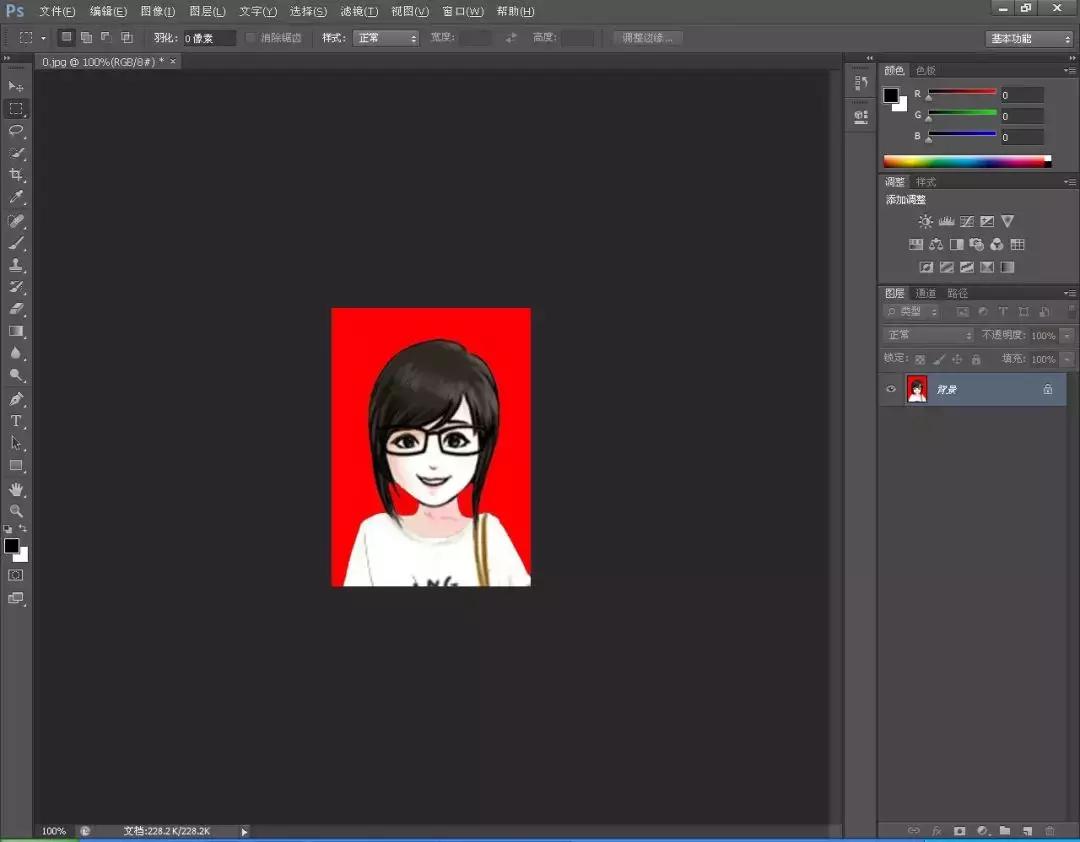Image resolution: width=1080 pixels, height=842 pixels.
Task: Select the Brush tool
Action: [16, 243]
